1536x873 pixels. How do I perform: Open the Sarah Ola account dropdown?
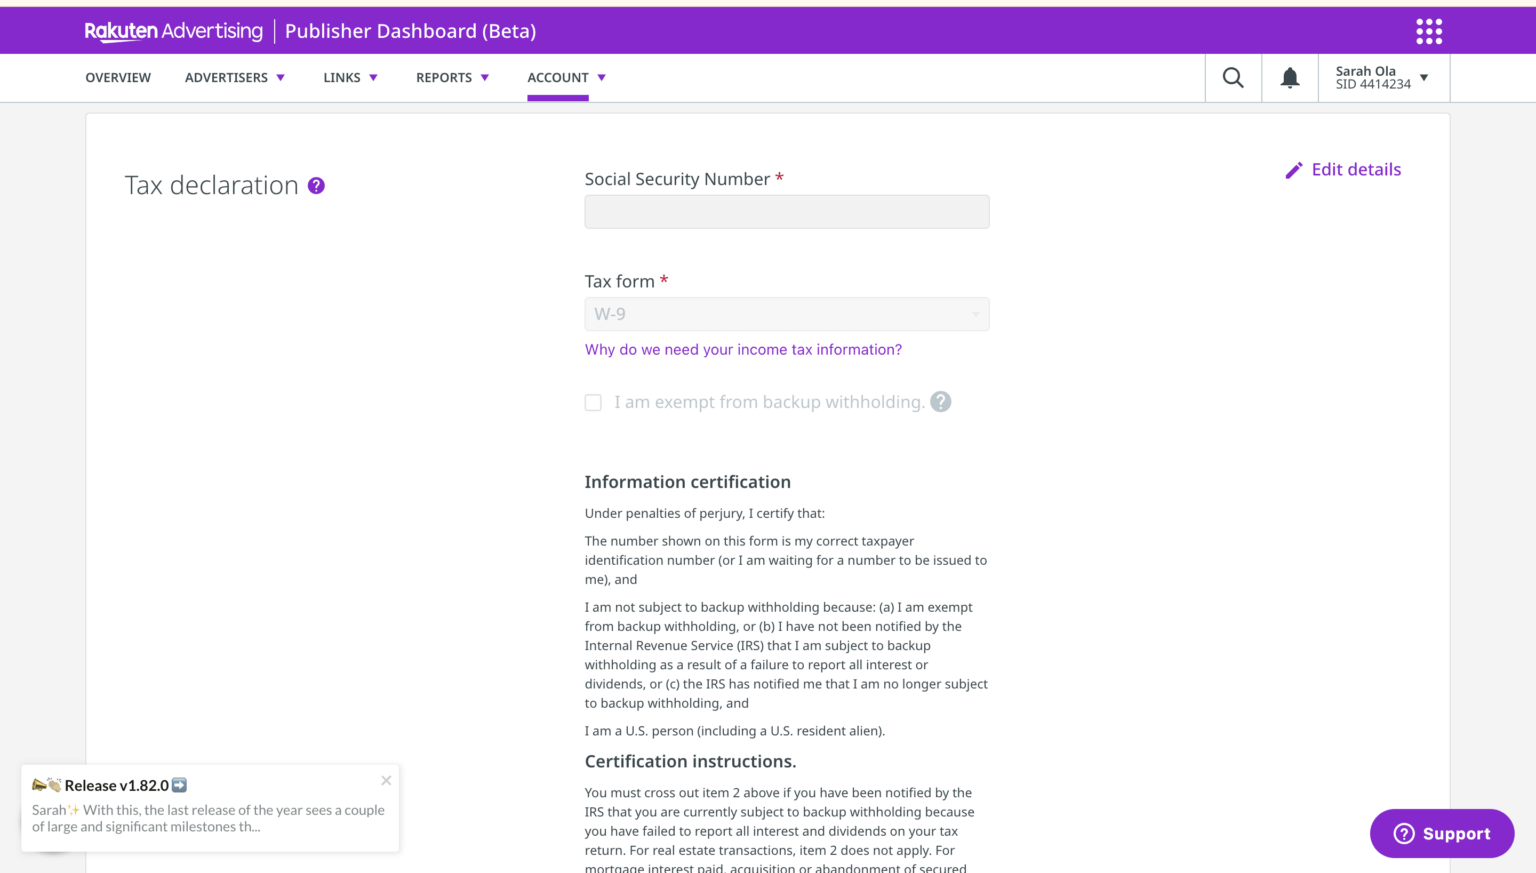click(x=1382, y=78)
